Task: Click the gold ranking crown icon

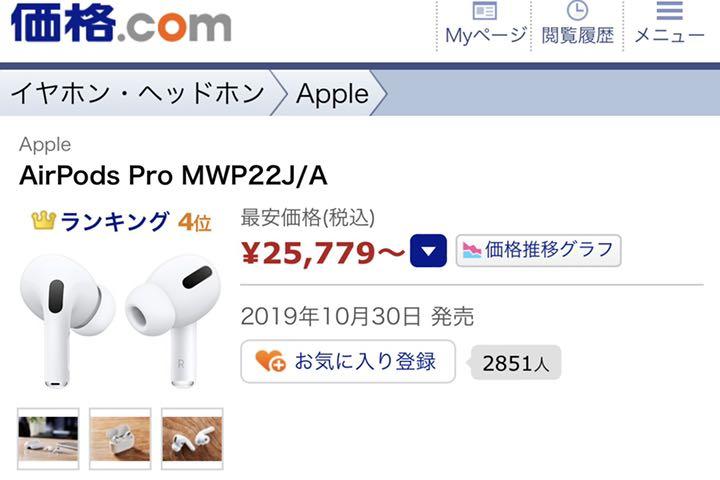Action: point(44,221)
